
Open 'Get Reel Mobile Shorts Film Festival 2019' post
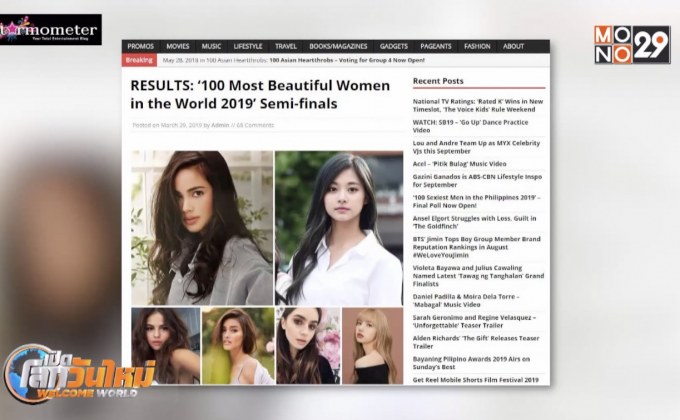476,380
